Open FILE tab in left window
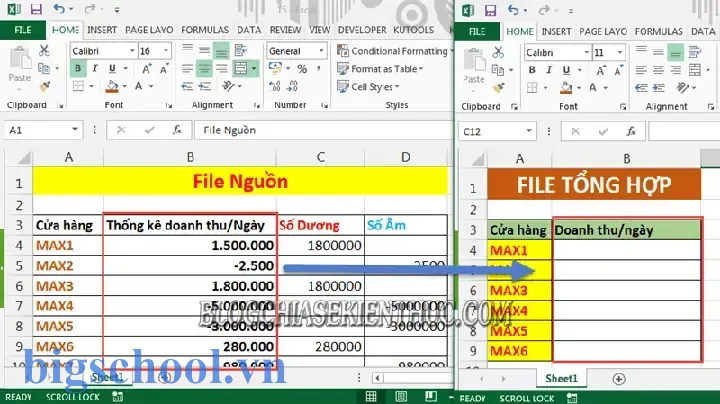Image resolution: width=720 pixels, height=404 pixels. tap(22, 30)
